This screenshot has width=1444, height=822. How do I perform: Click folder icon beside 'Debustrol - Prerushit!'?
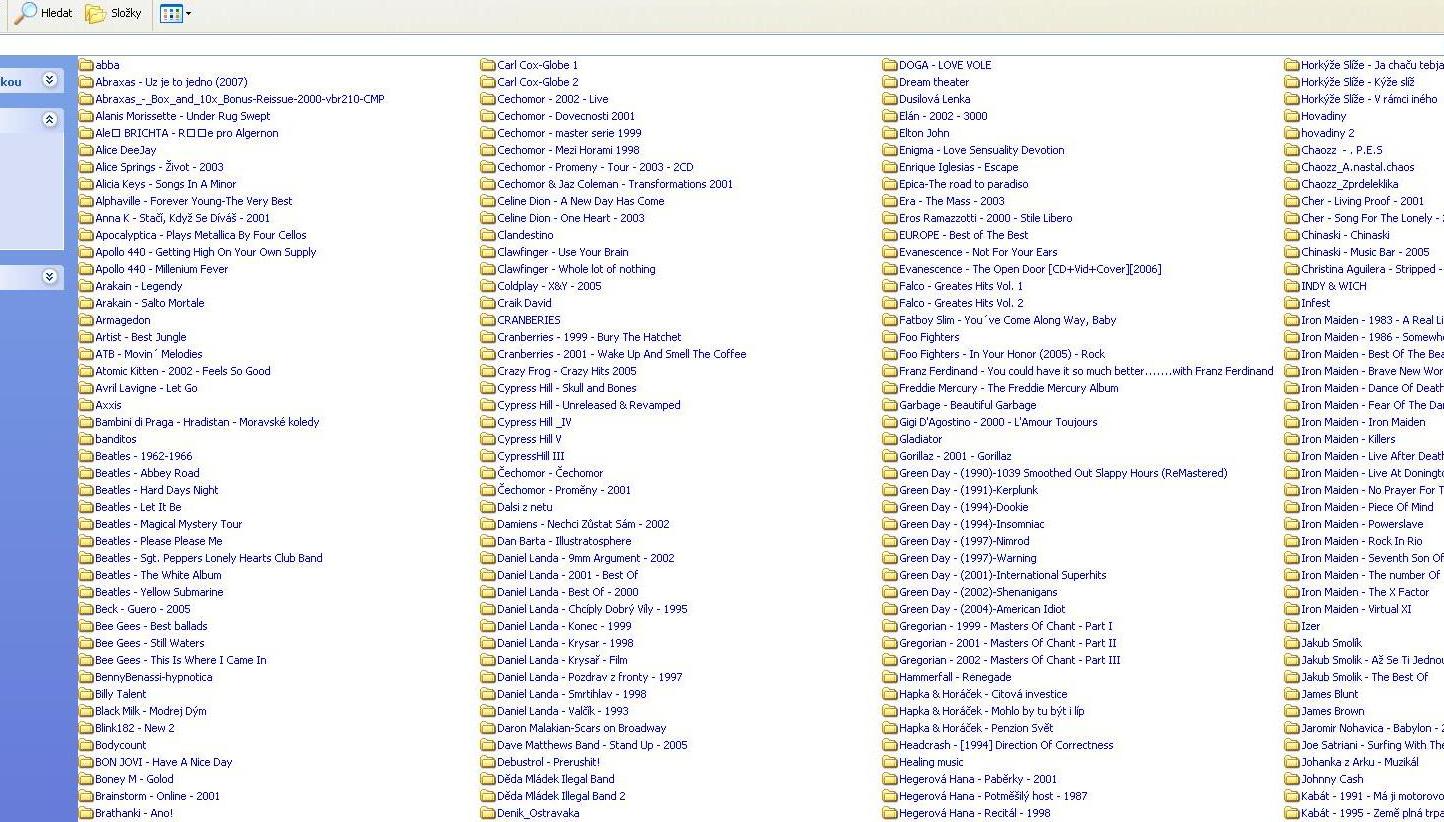[488, 762]
